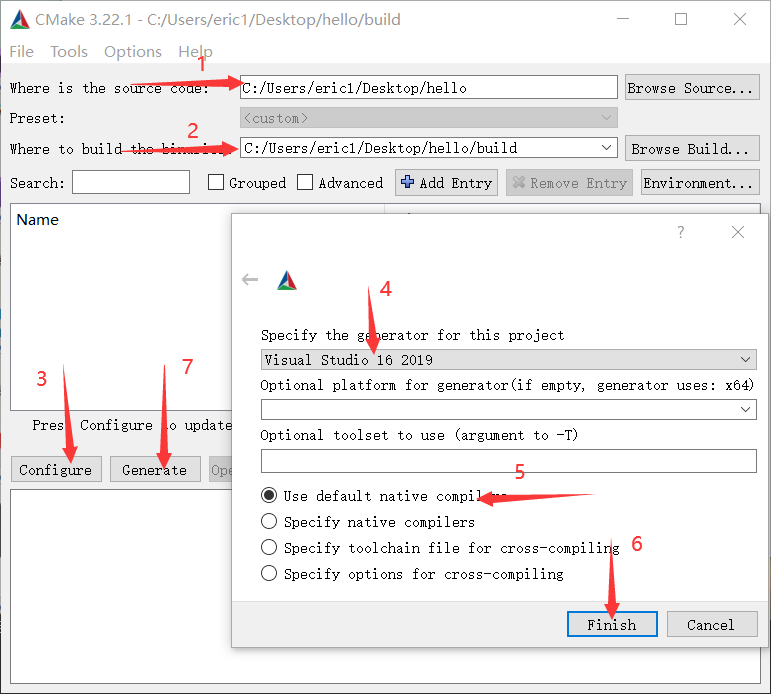This screenshot has height=694, width=771.
Task: Open the File menu
Action: [22, 52]
